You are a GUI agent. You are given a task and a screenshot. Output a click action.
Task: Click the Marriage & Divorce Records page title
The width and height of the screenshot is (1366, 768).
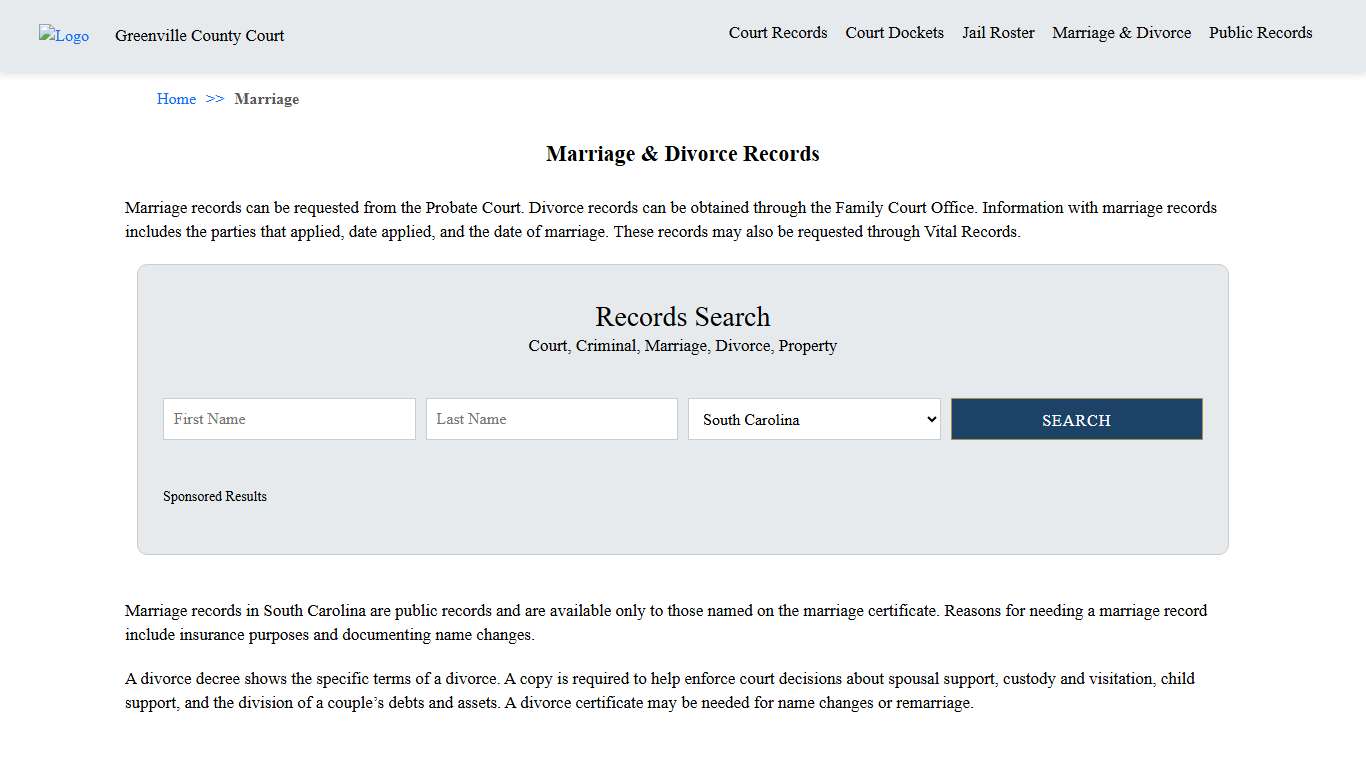(683, 154)
